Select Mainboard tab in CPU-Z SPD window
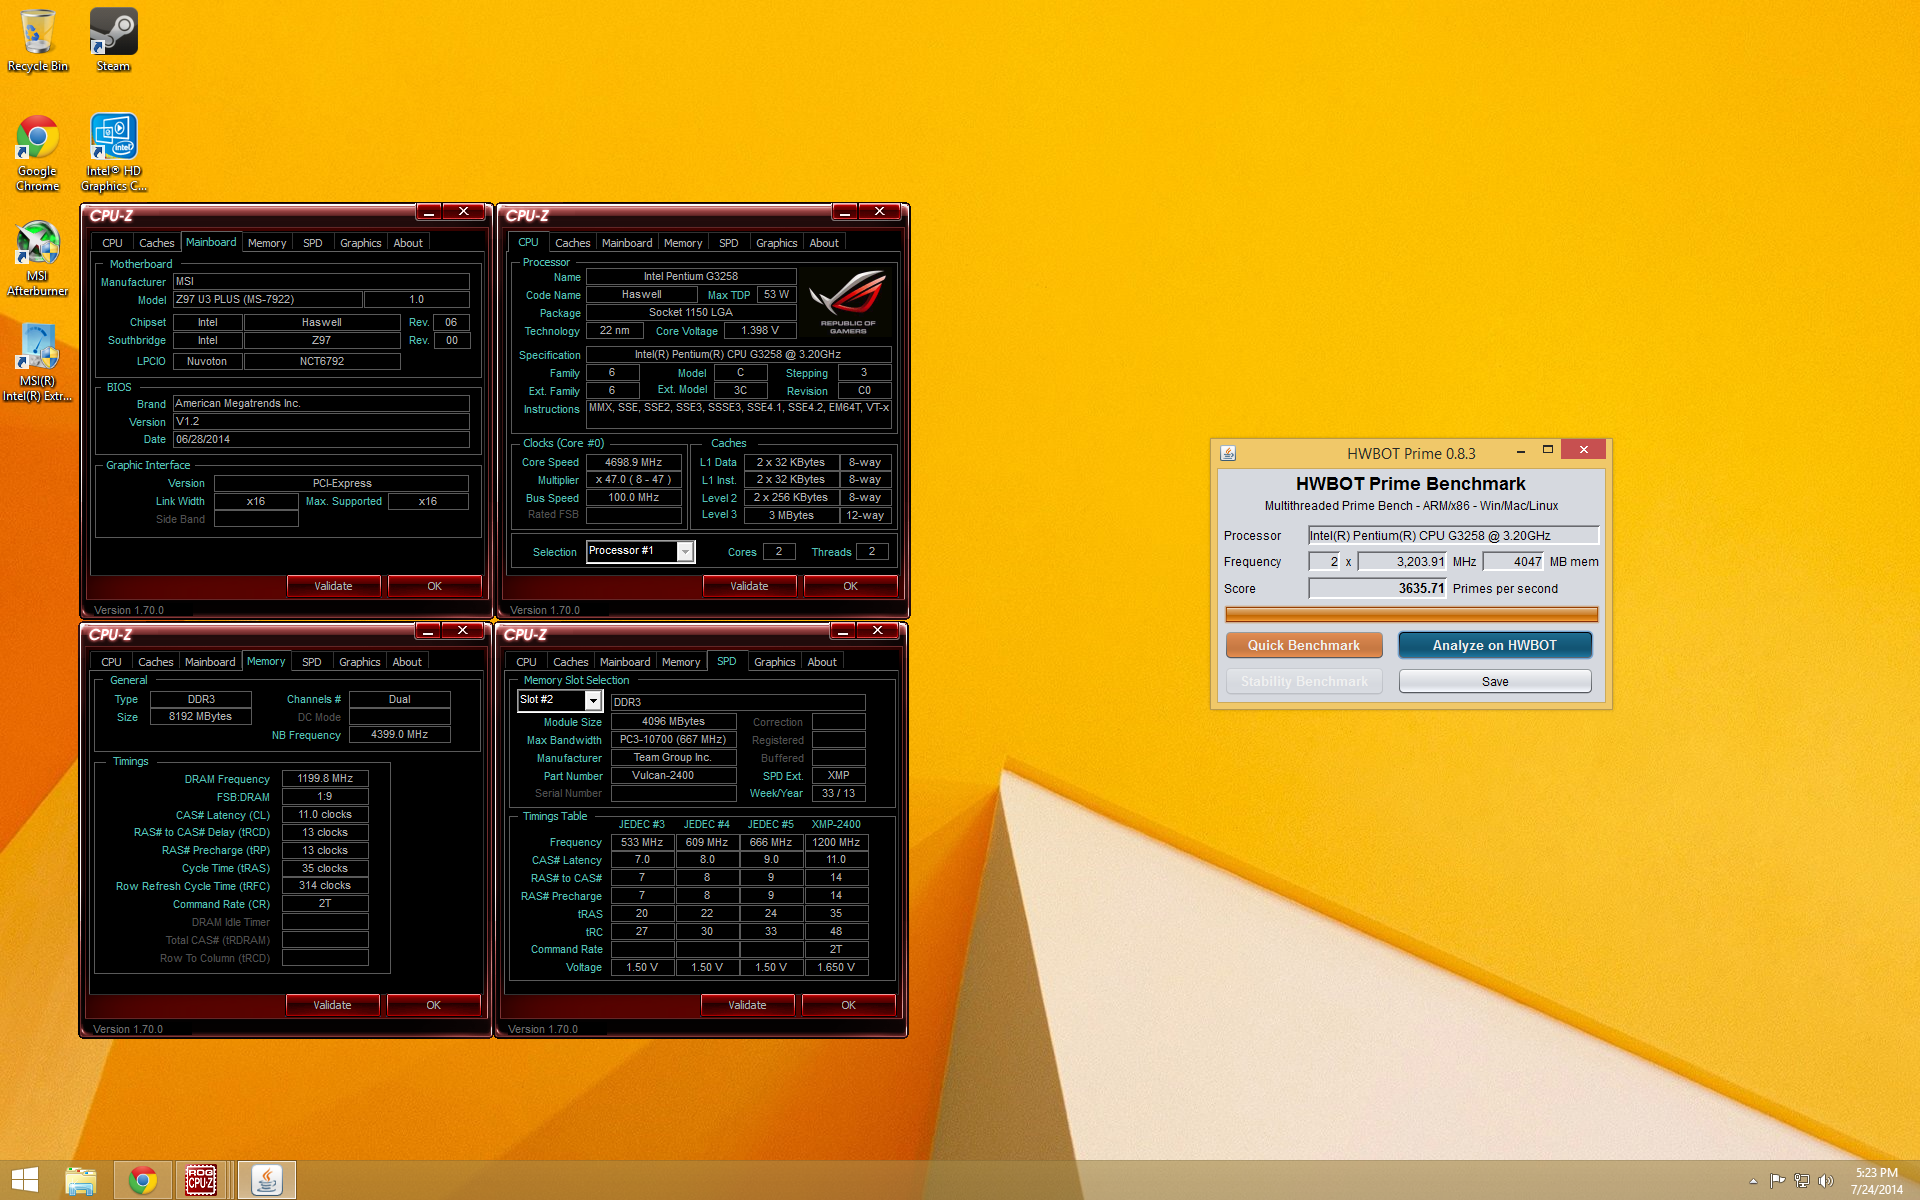 click(x=625, y=662)
